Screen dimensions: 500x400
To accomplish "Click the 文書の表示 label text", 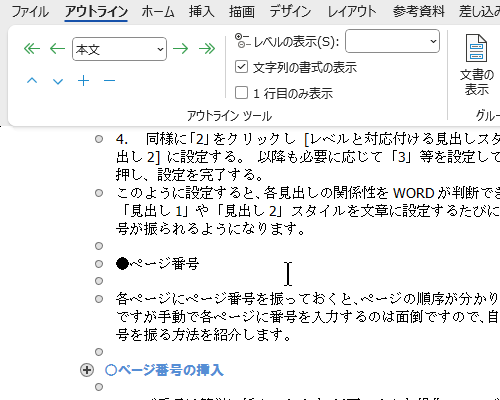I will pyautogui.click(x=477, y=82).
